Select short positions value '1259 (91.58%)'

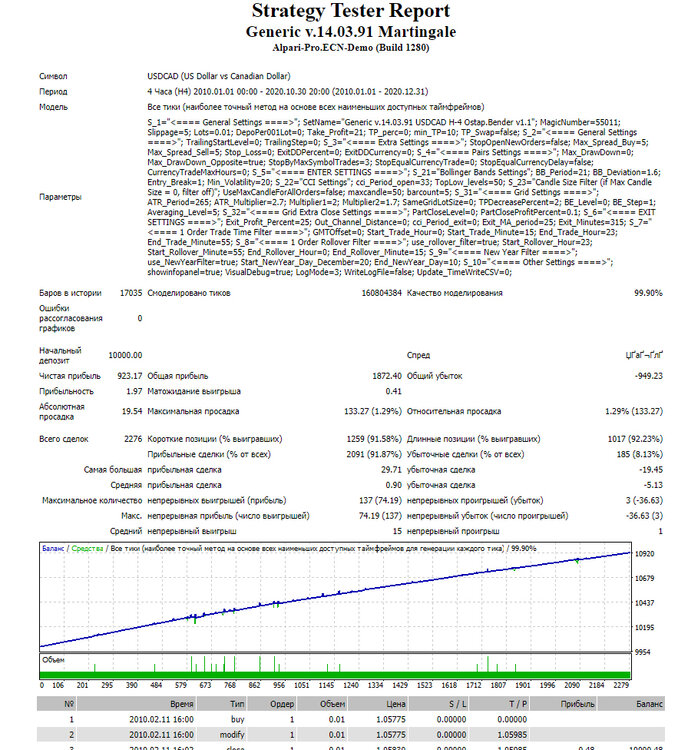374,439
